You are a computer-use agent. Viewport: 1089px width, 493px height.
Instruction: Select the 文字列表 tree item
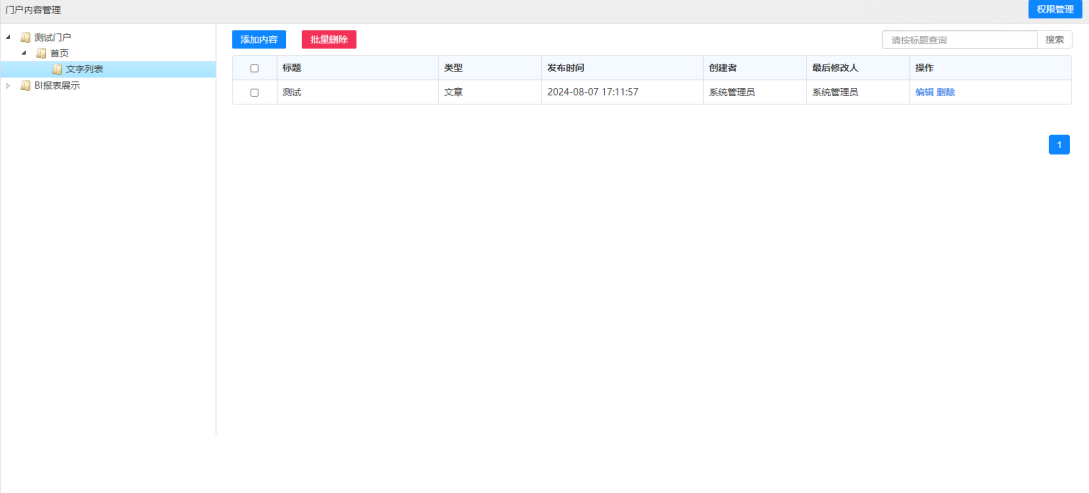(84, 69)
